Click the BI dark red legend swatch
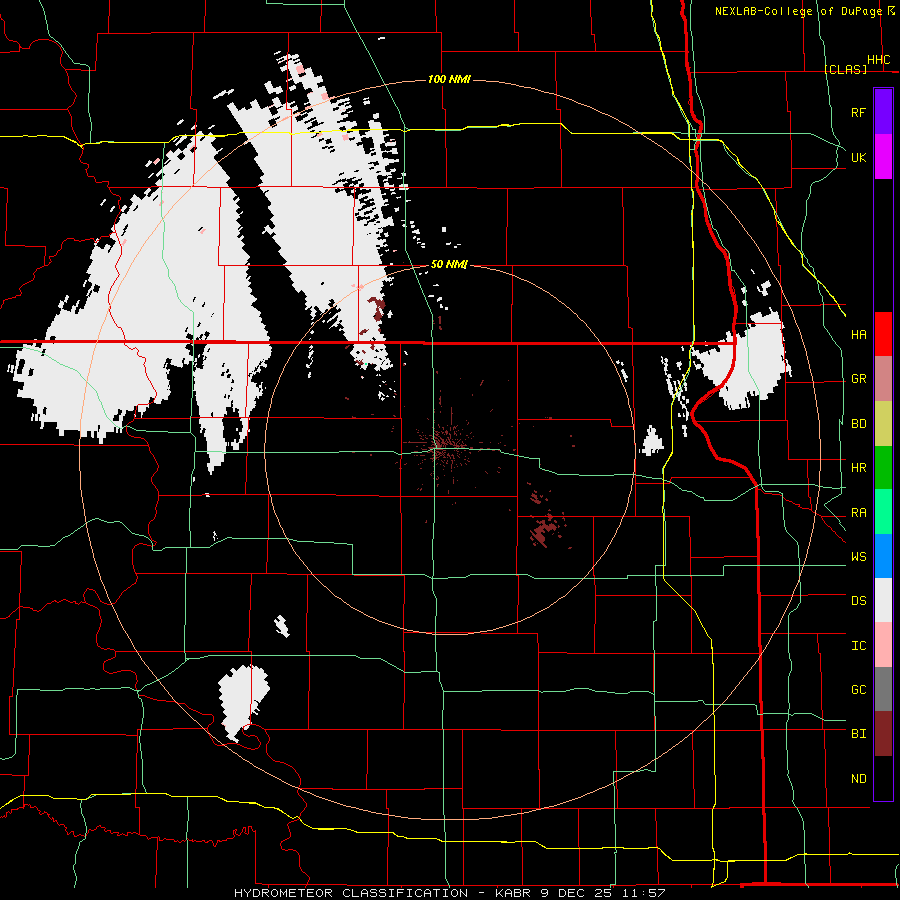Screen dimensions: 900x900 tap(883, 734)
